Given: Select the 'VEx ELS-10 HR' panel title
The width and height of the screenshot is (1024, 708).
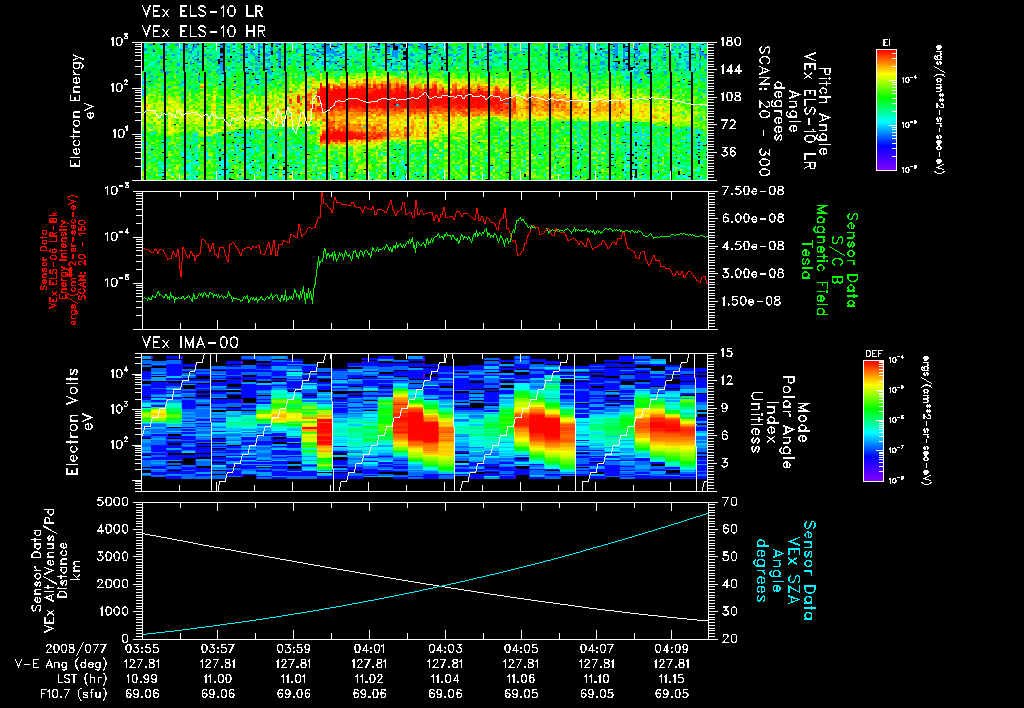Looking at the screenshot, I should point(204,31).
